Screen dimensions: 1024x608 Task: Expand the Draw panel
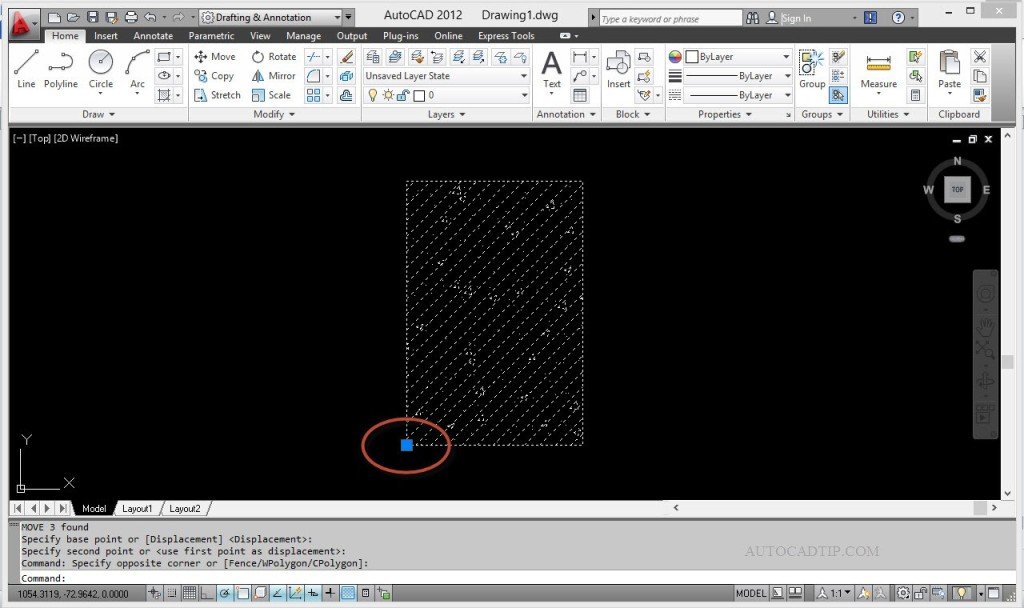pos(99,114)
